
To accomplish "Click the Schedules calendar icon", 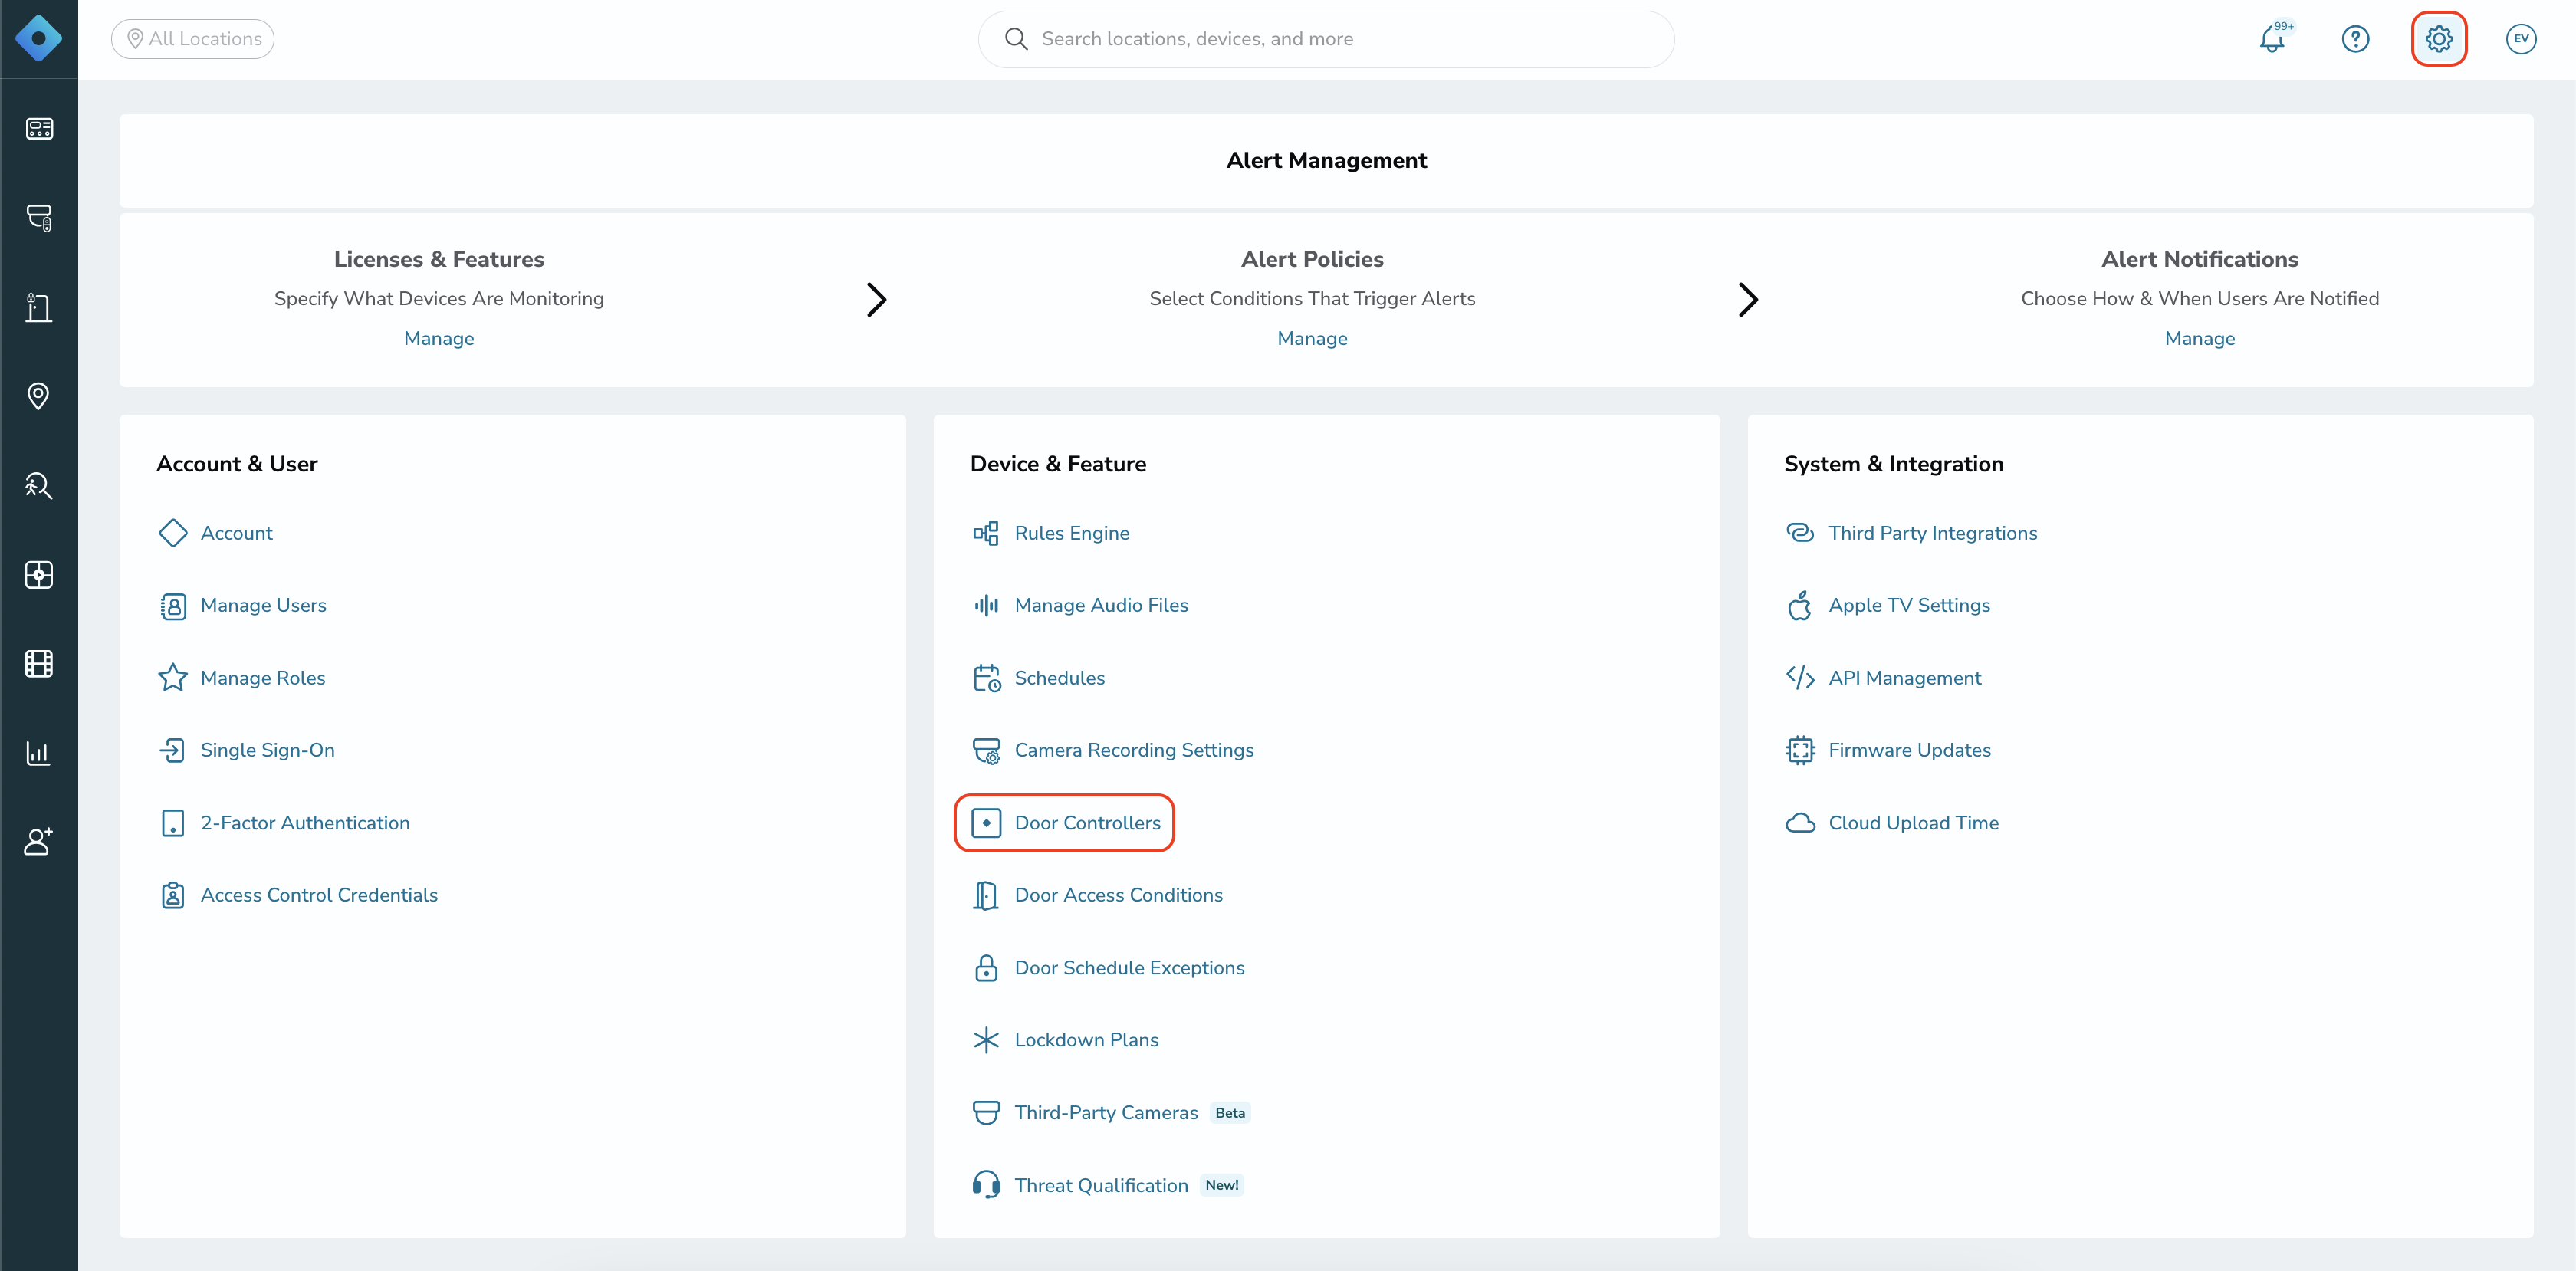I will [986, 678].
